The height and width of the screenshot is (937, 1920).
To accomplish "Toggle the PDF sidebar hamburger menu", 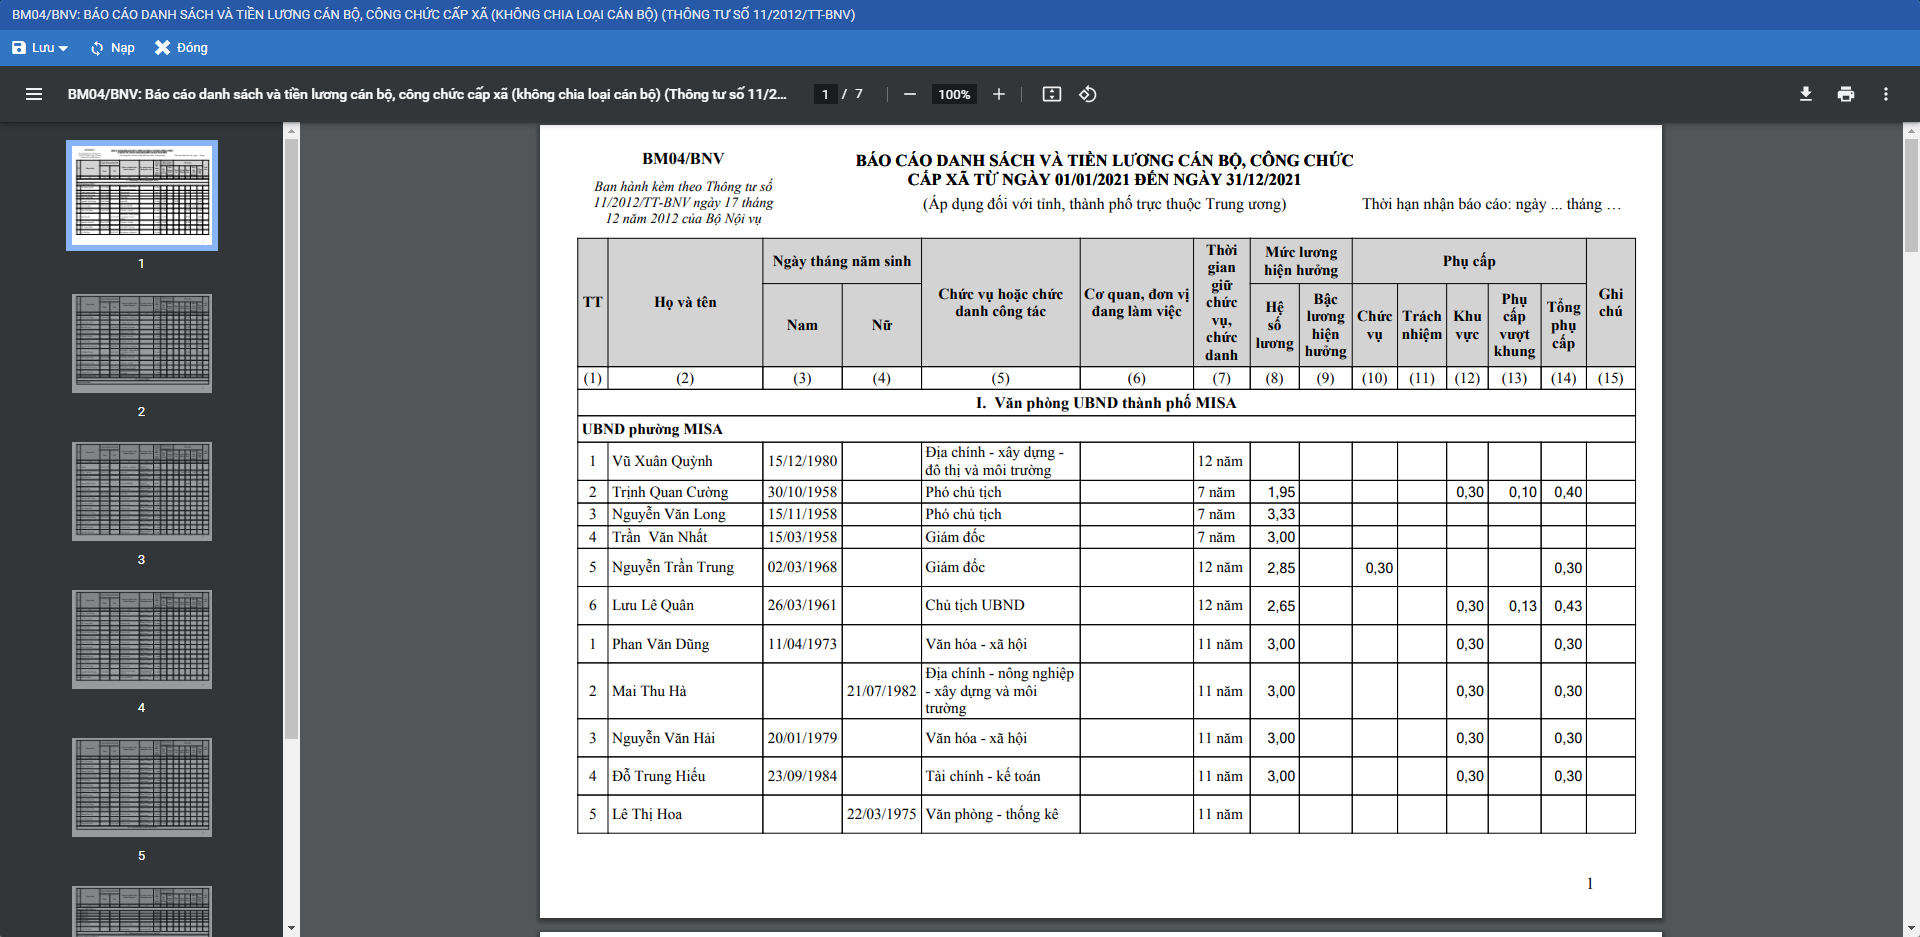I will pos(34,94).
